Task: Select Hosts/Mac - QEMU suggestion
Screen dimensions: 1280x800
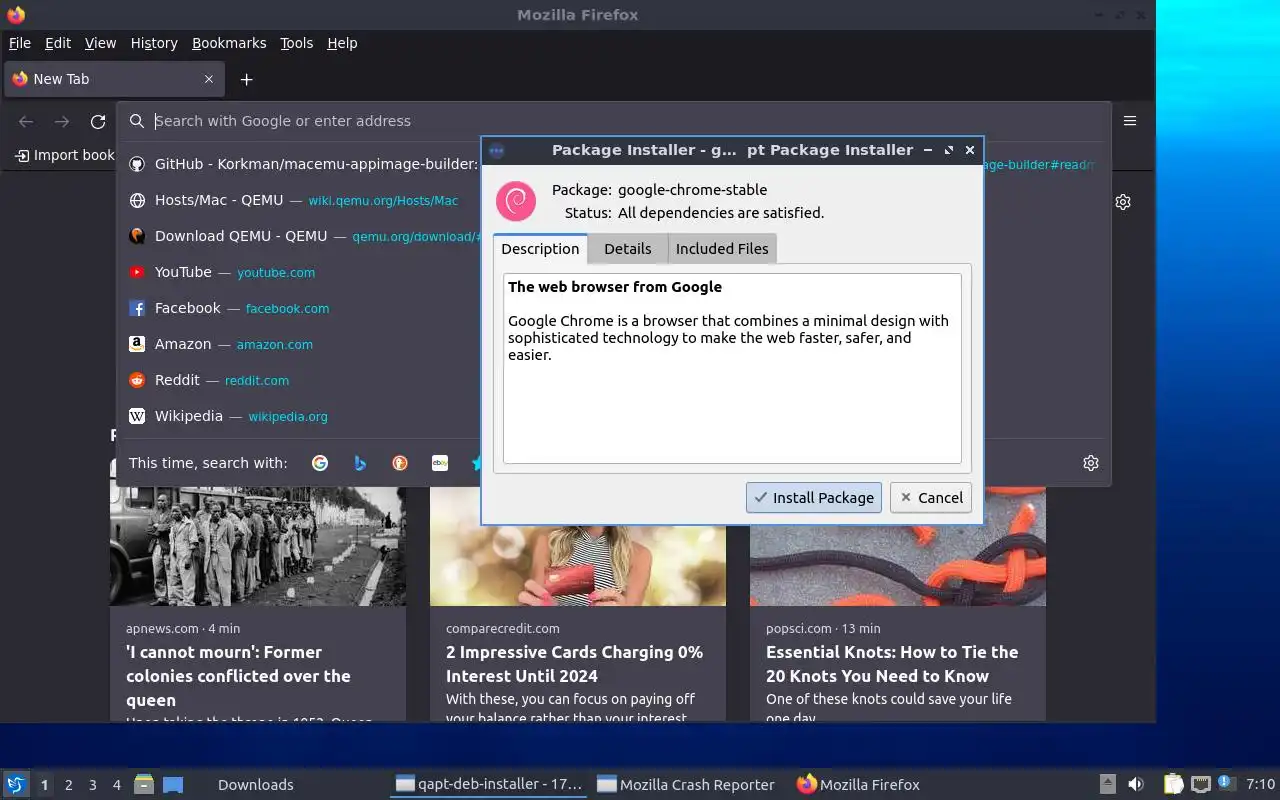Action: tap(302, 200)
